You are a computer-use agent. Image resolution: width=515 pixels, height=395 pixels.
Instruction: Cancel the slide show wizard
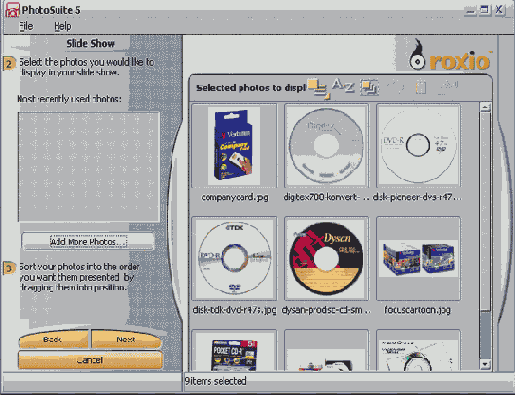coord(90,360)
